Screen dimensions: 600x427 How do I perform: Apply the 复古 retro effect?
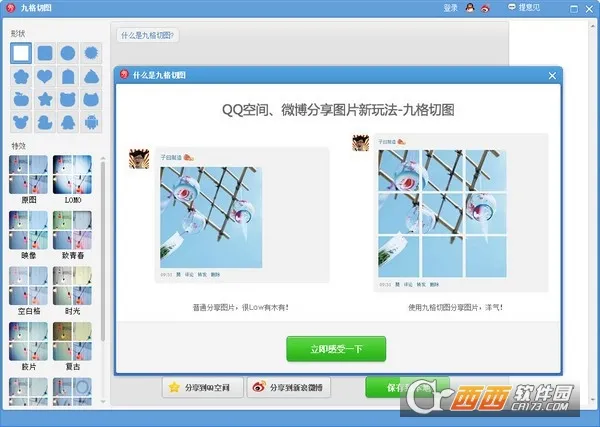click(72, 346)
